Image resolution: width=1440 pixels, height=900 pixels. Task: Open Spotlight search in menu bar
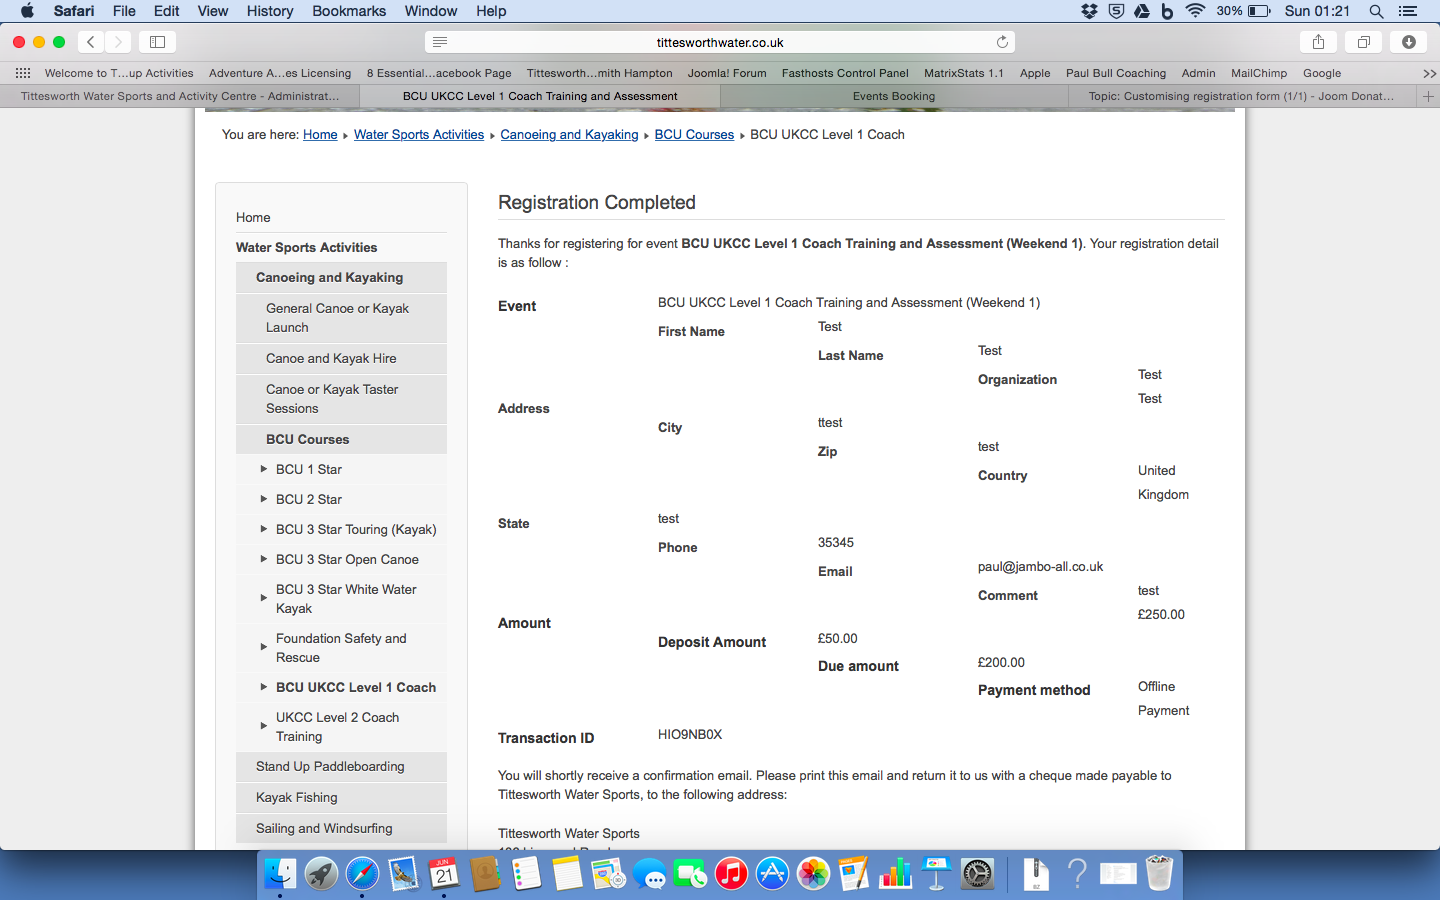[x=1376, y=11]
